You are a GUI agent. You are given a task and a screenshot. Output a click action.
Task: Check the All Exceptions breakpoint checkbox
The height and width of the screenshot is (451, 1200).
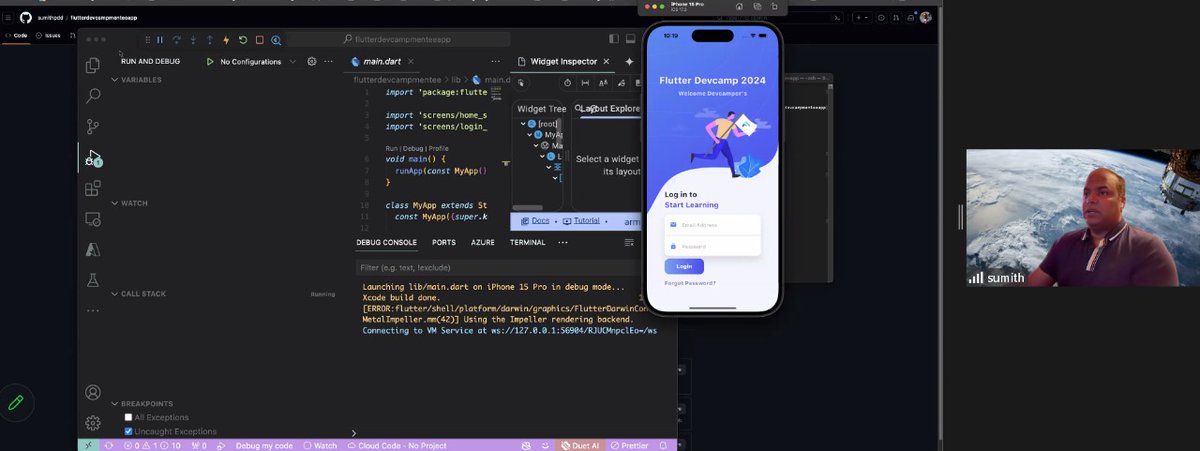(128, 417)
